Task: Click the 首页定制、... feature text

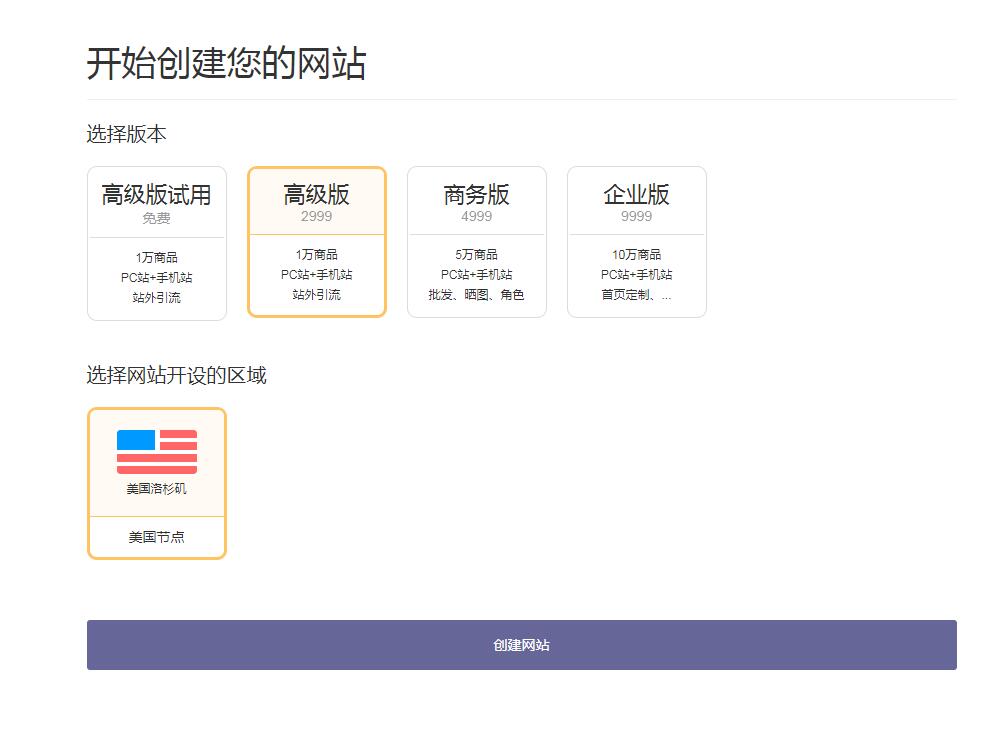Action: coord(637,295)
